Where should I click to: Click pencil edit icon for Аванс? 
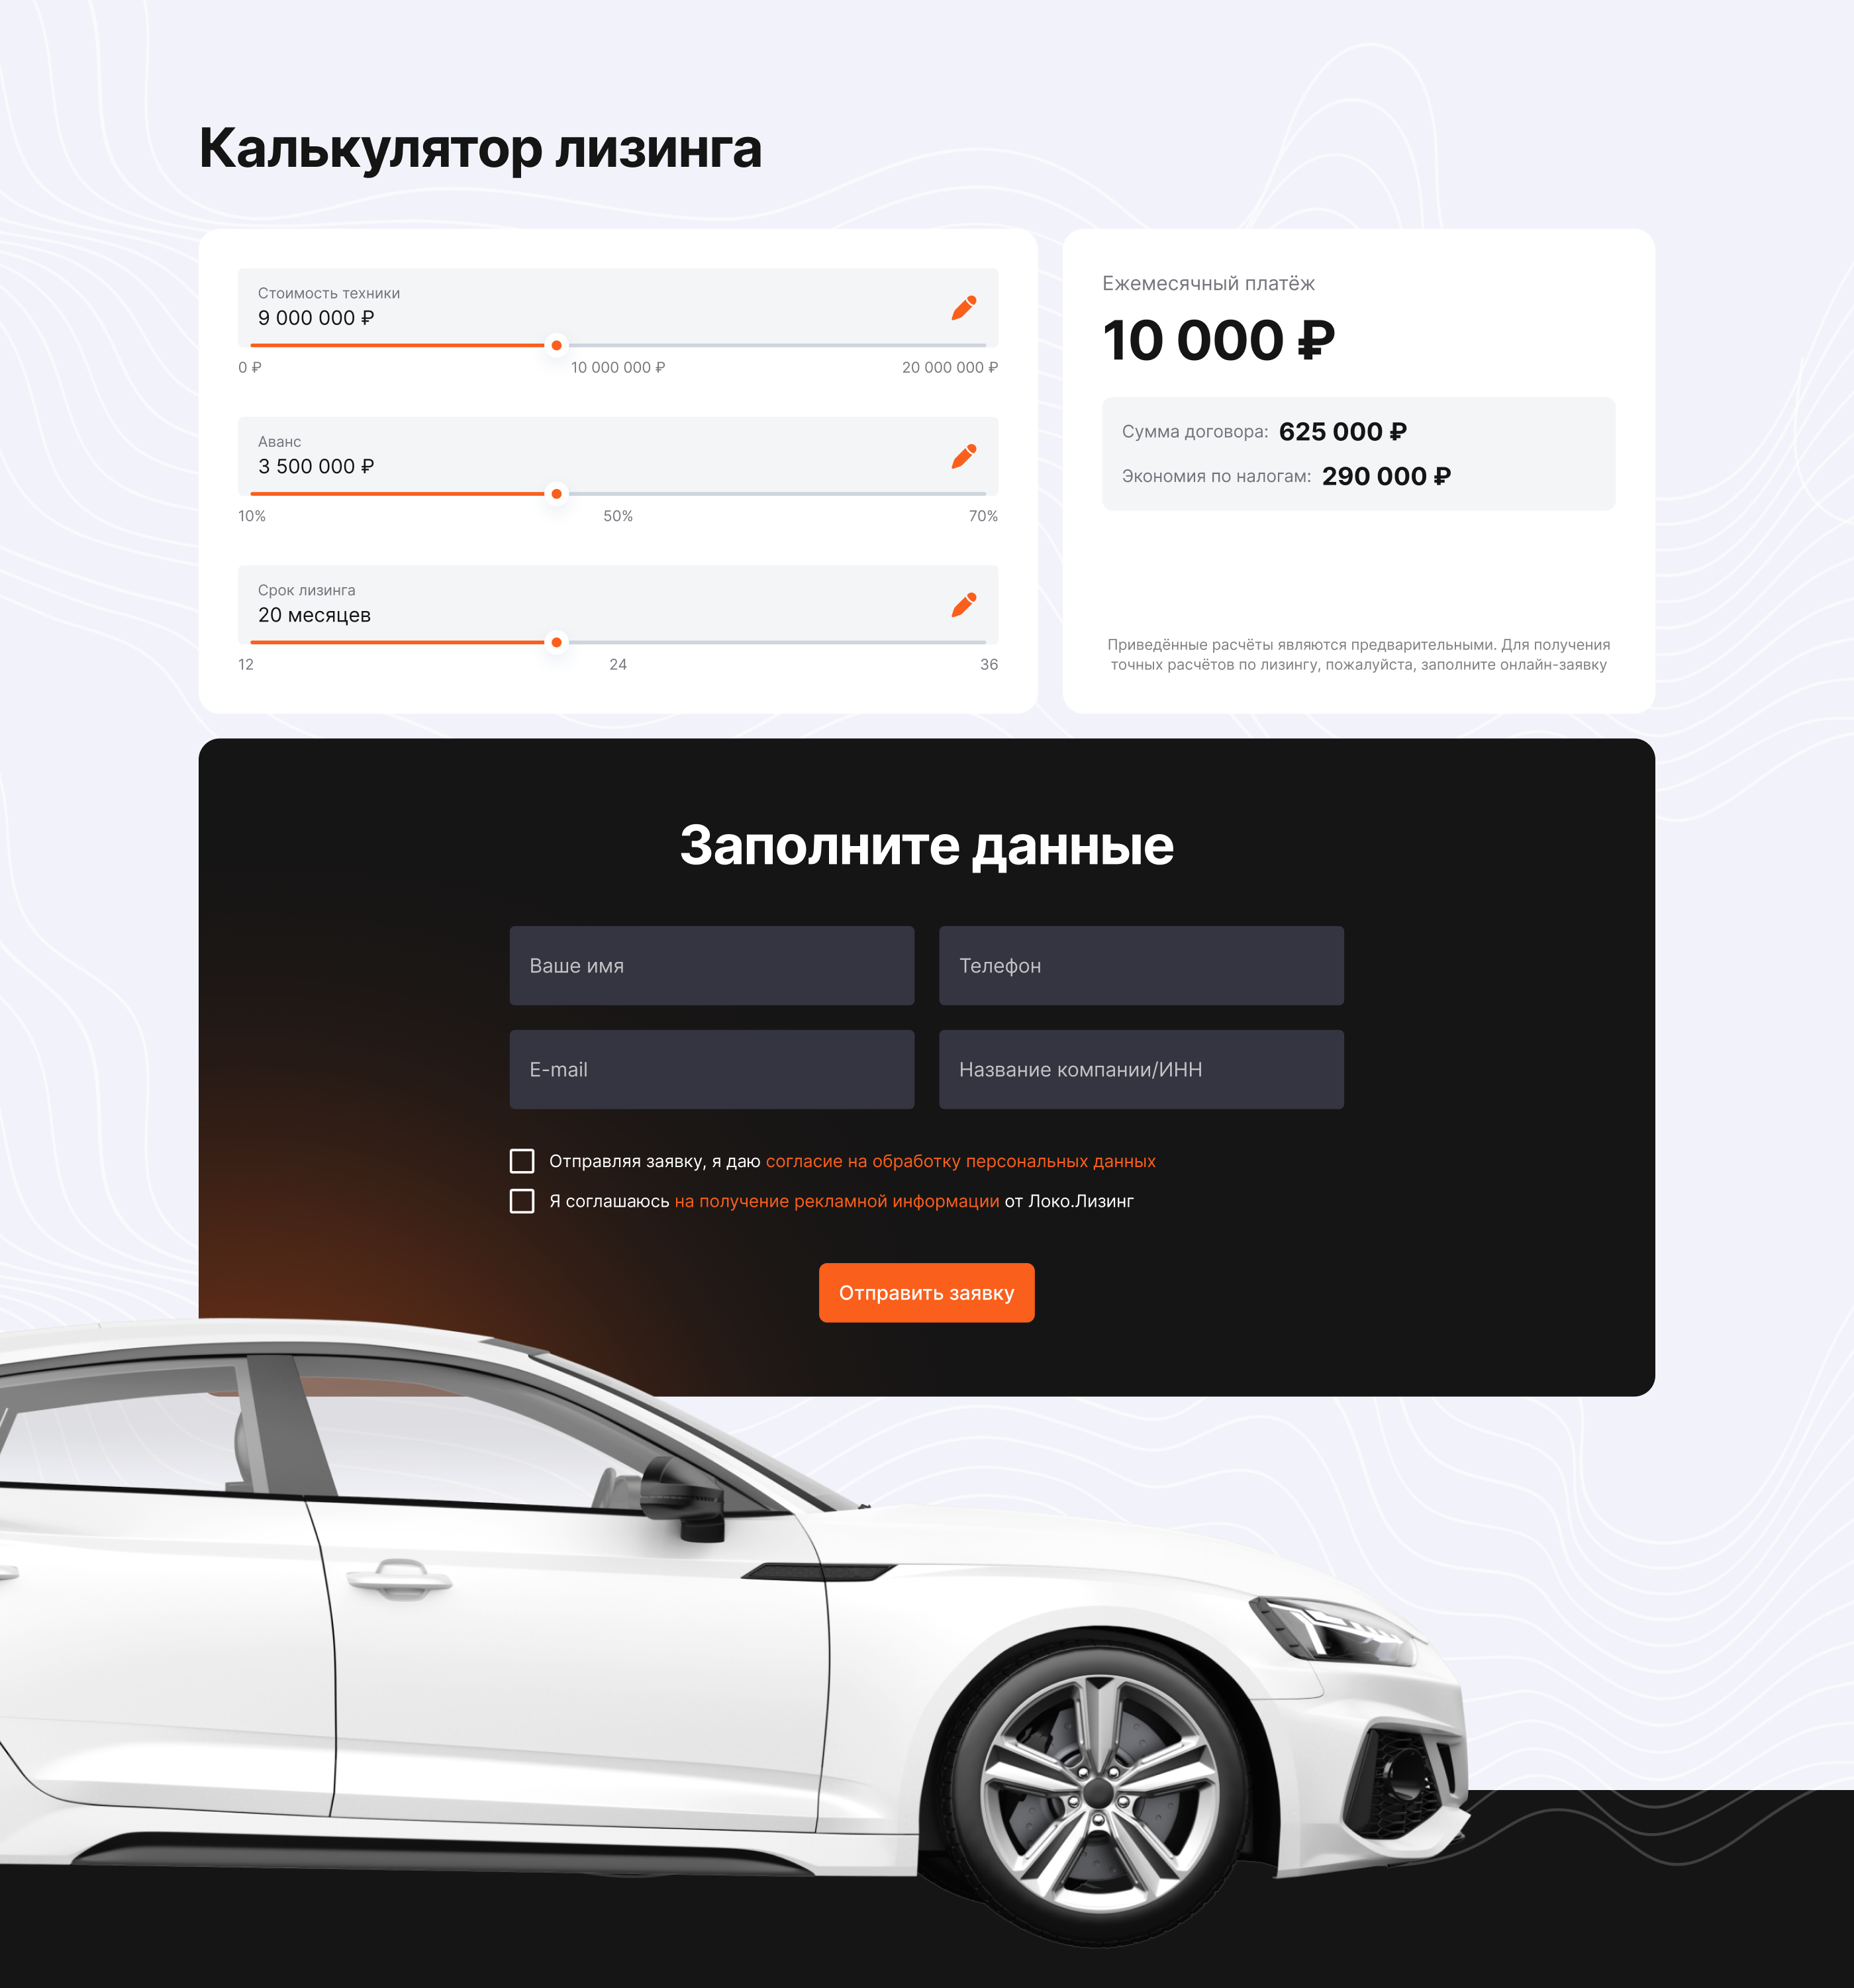point(963,456)
